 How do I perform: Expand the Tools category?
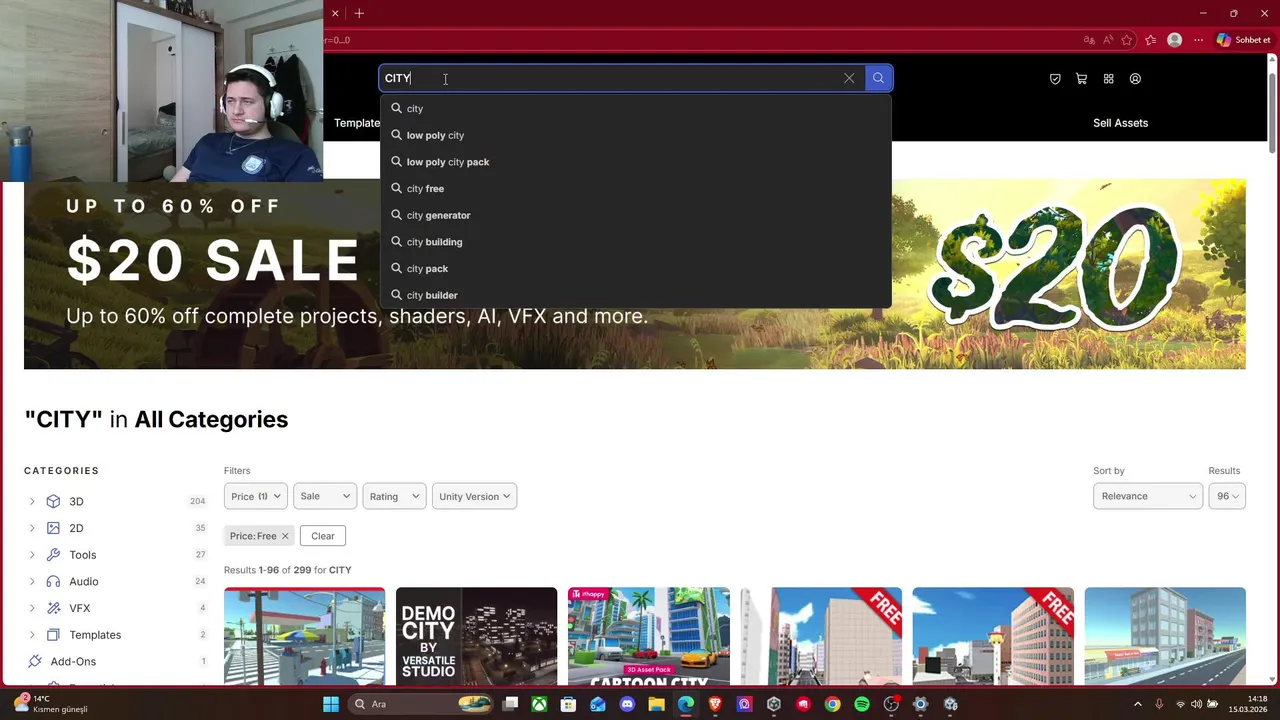[32, 555]
